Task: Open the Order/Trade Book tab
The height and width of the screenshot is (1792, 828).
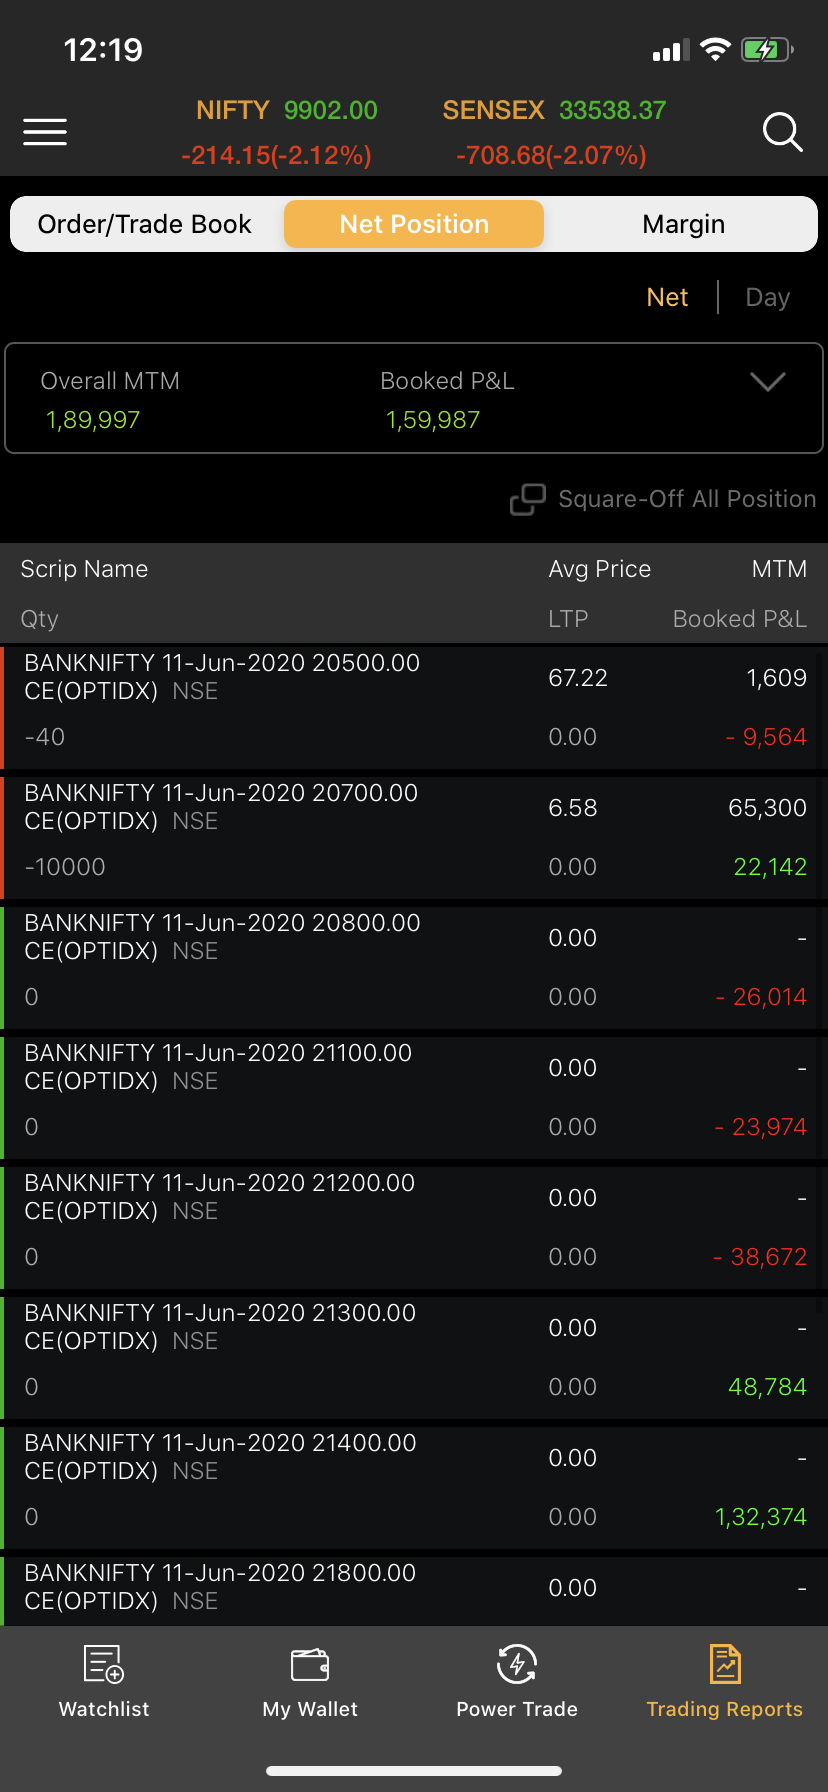Action: coord(145,224)
